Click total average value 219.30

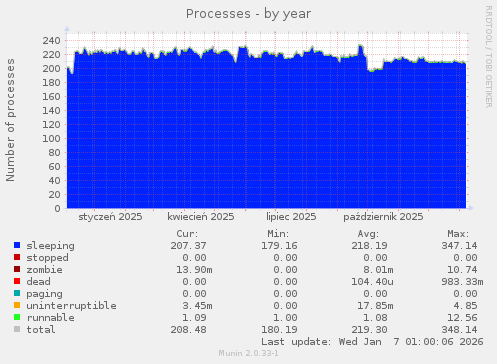coord(369,330)
